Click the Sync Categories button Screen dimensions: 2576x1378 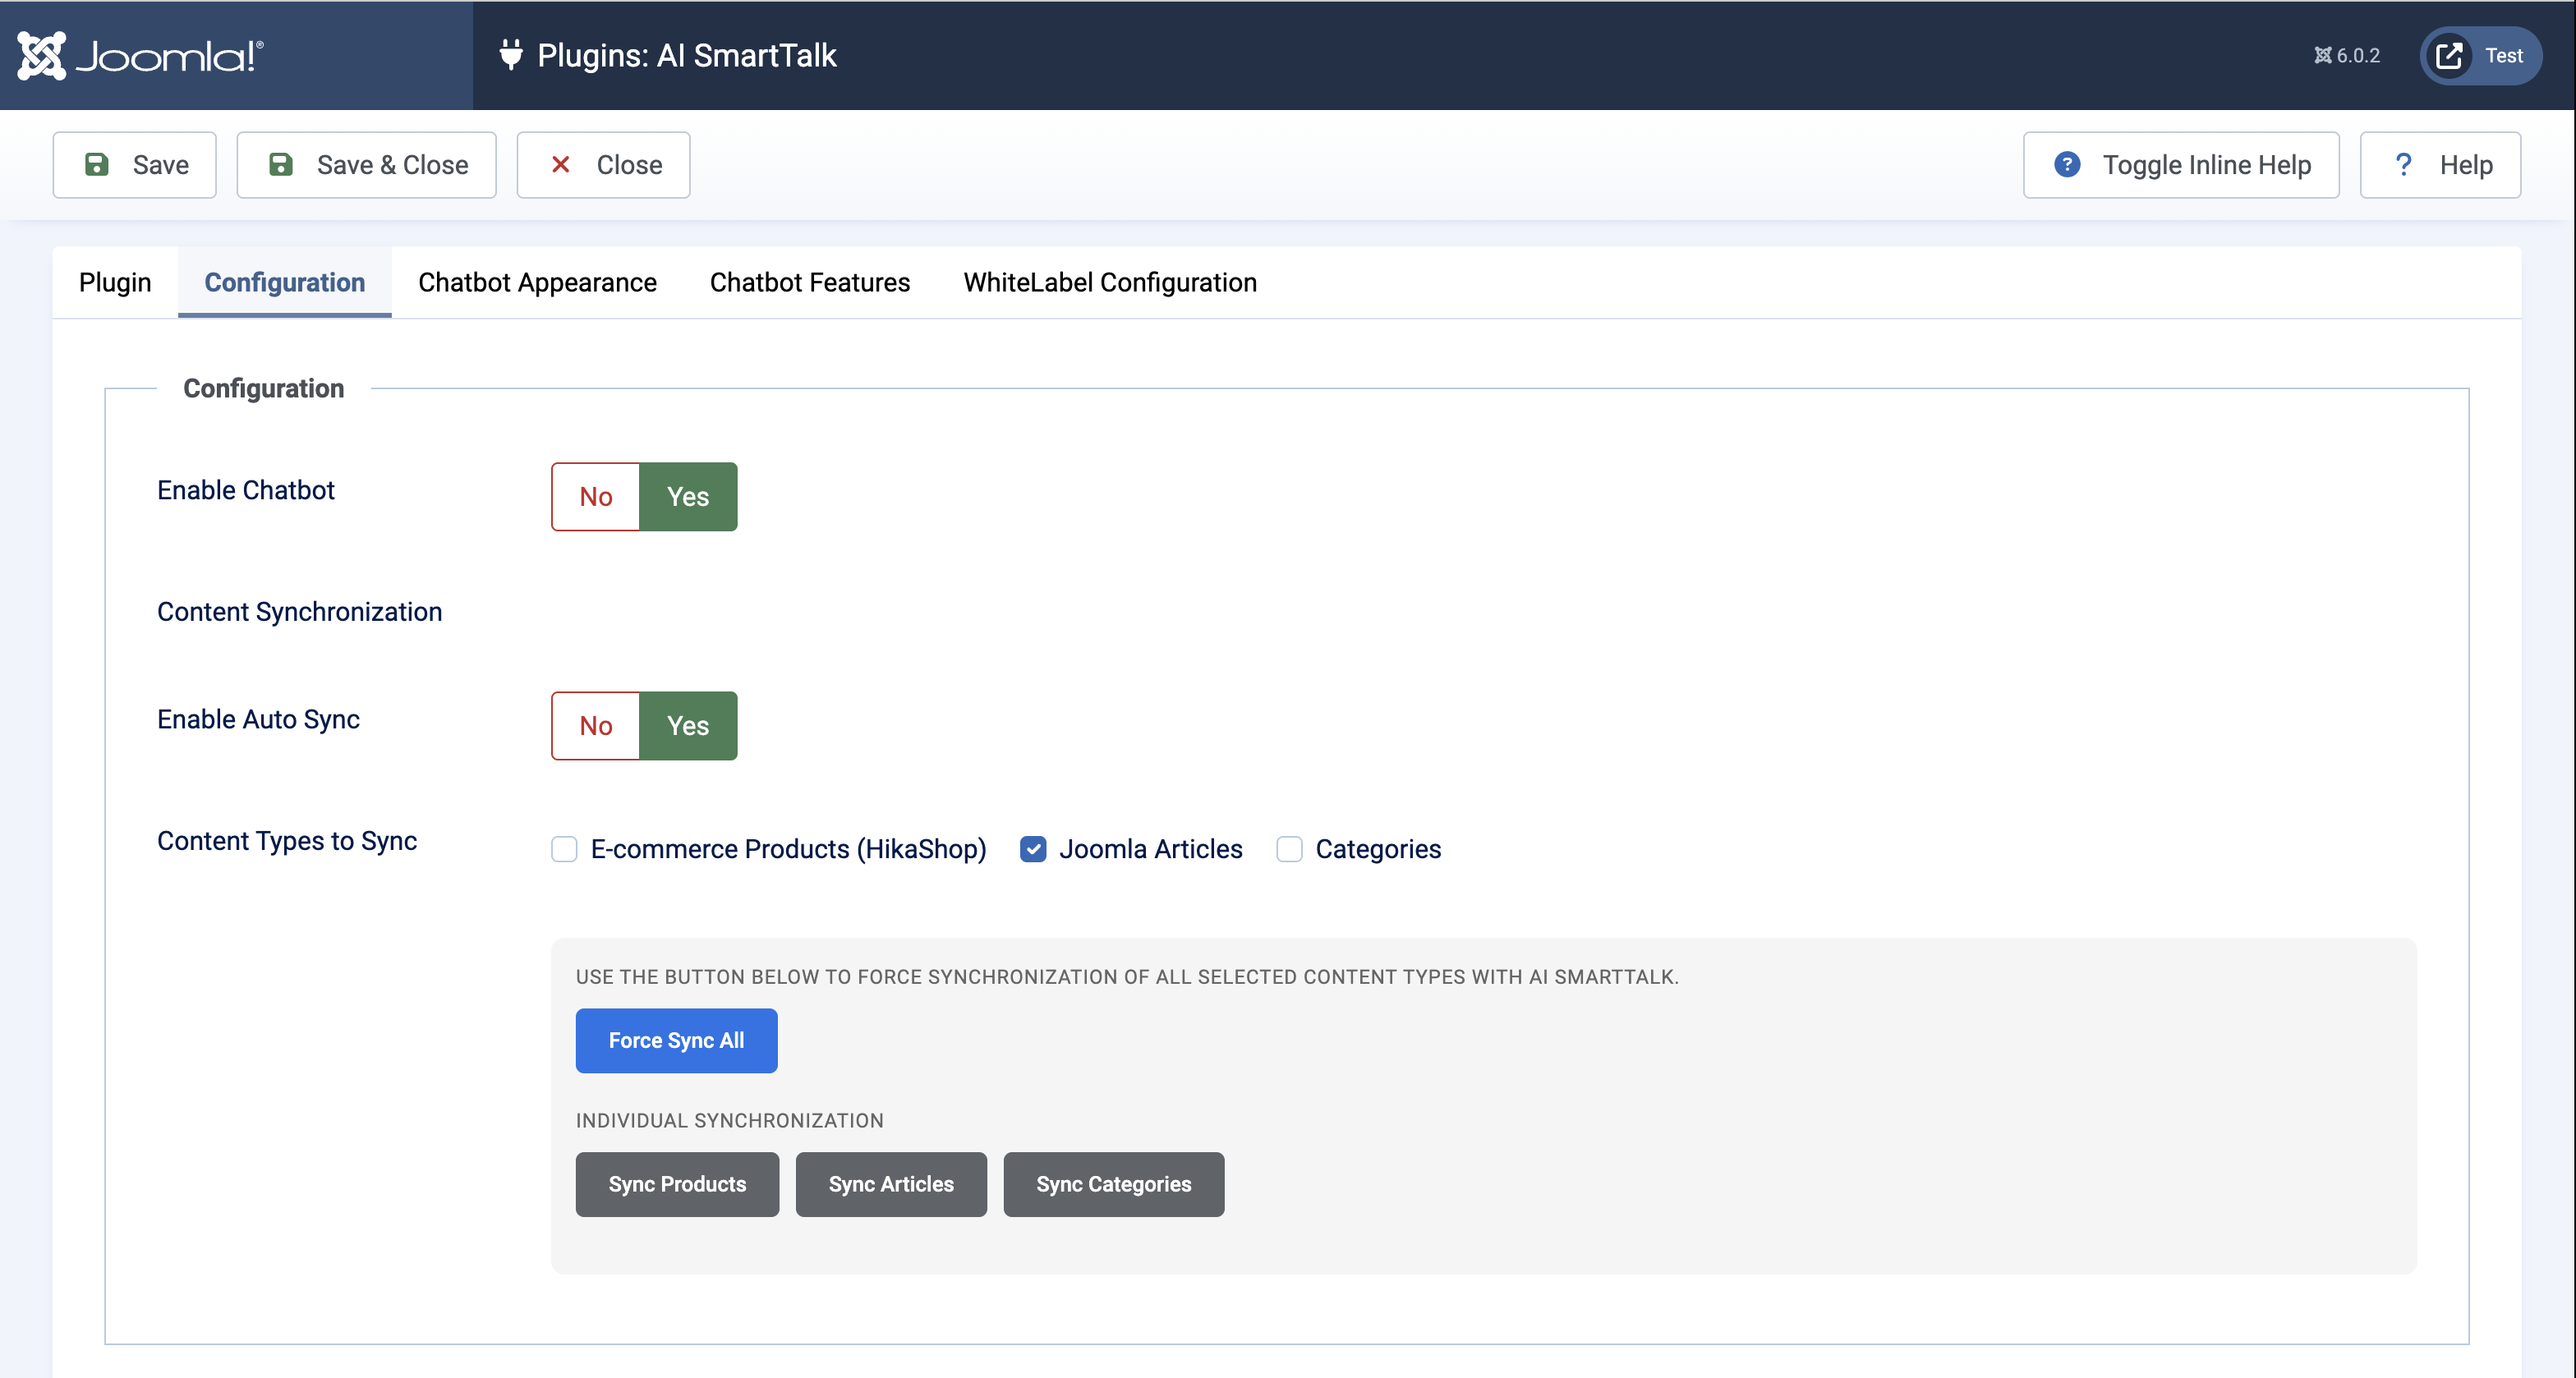1113,1184
